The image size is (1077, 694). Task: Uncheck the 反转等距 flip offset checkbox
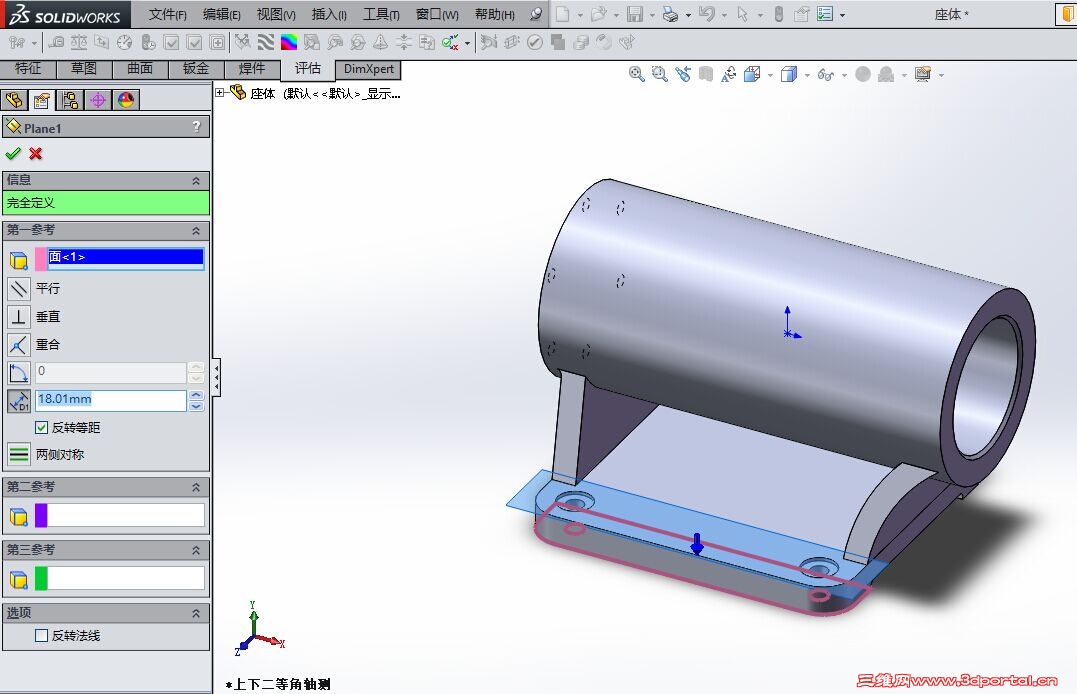coord(41,427)
